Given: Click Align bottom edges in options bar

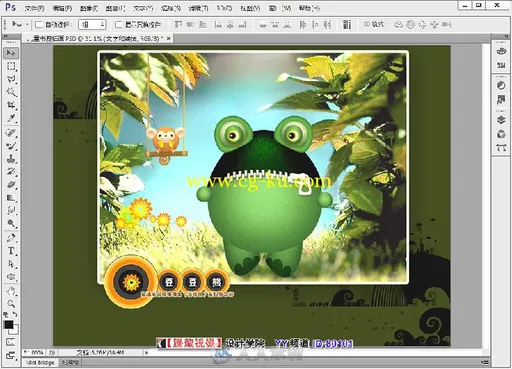Looking at the screenshot, I should (202, 24).
